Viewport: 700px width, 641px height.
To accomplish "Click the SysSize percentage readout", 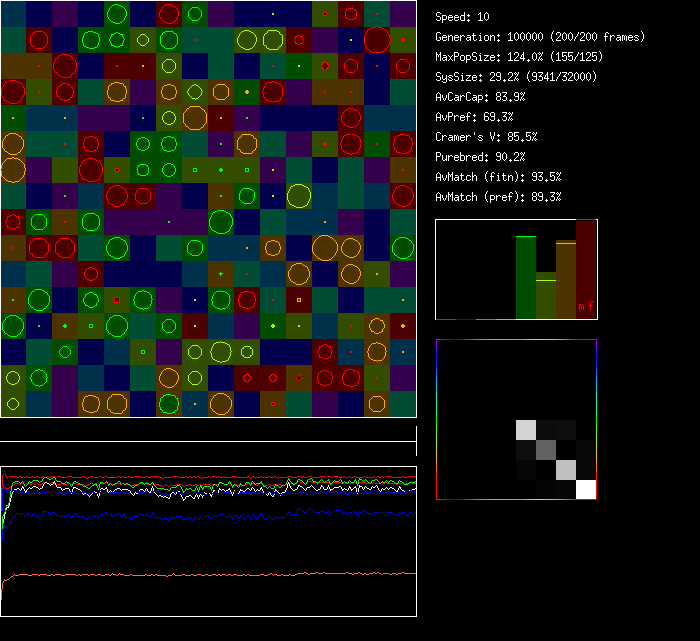I will pyautogui.click(x=517, y=77).
